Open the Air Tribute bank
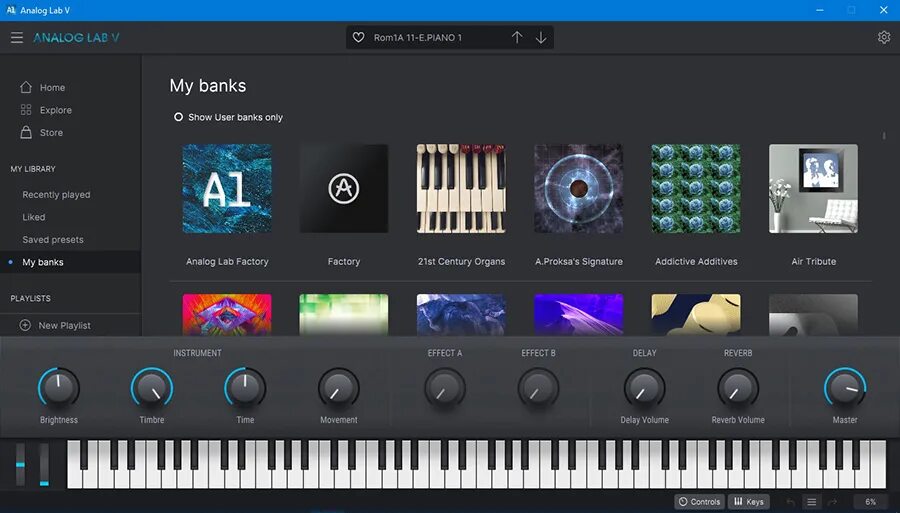The height and width of the screenshot is (513, 900). click(813, 189)
